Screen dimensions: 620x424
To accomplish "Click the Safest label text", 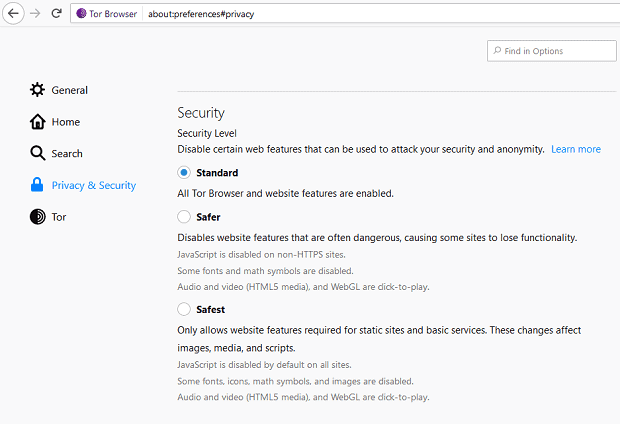I will [x=210, y=310].
